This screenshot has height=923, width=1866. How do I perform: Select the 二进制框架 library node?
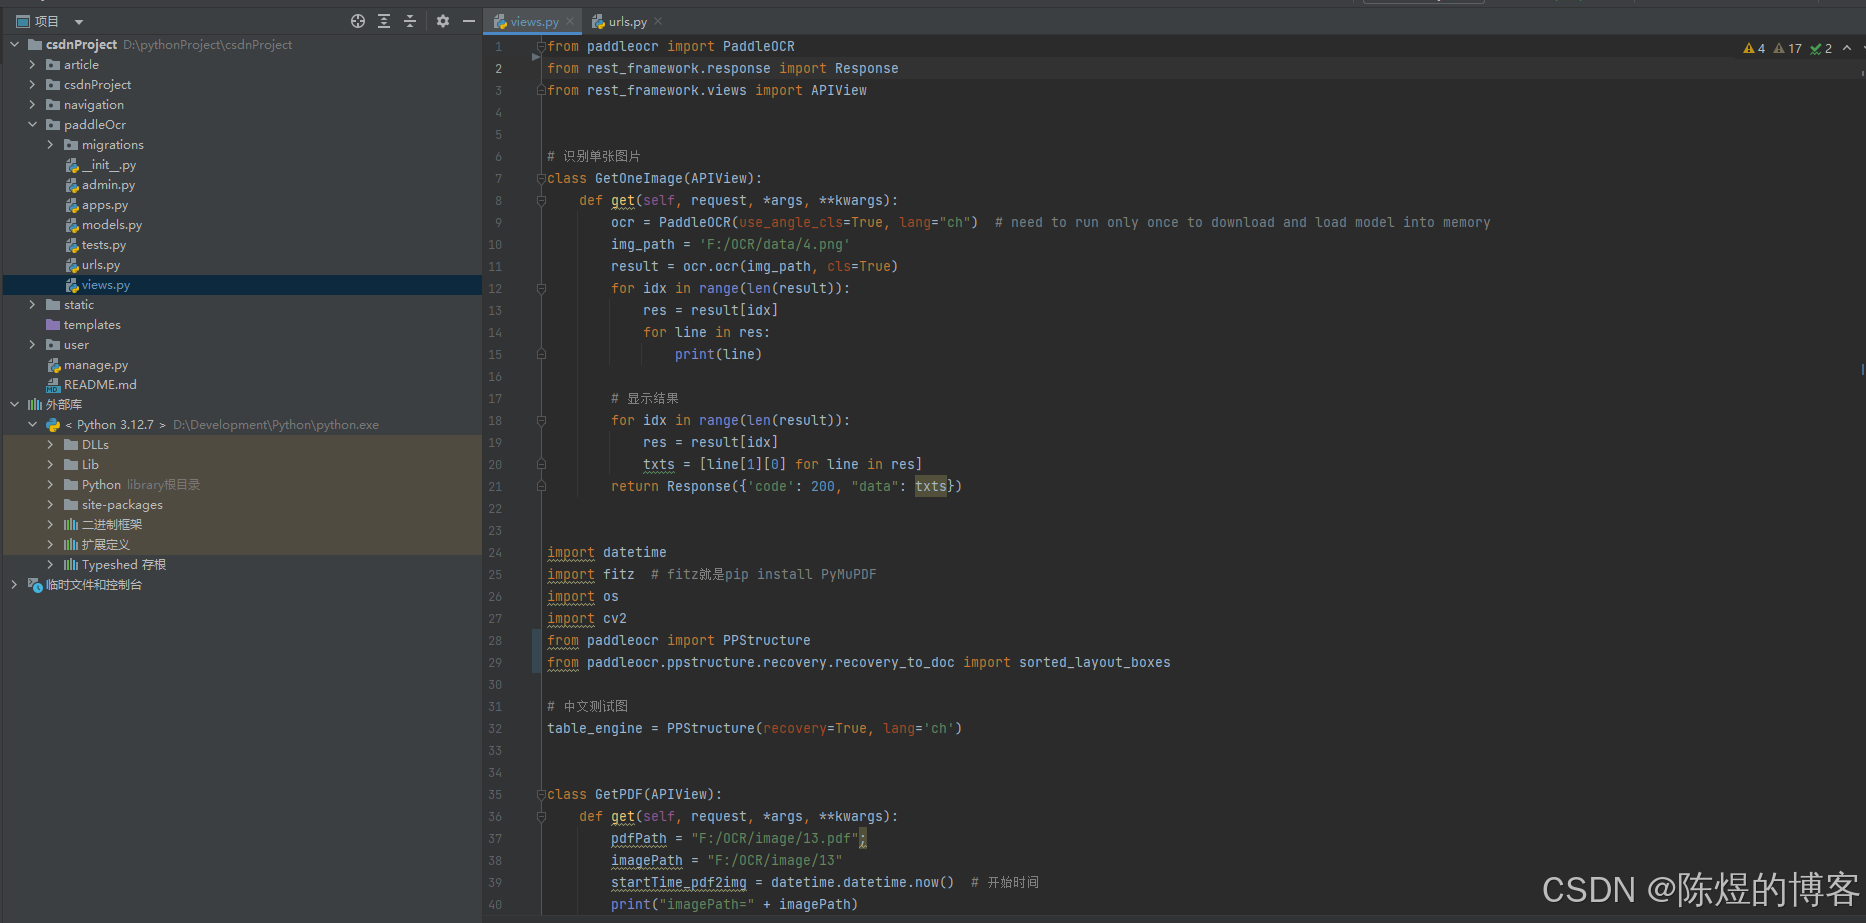103,525
